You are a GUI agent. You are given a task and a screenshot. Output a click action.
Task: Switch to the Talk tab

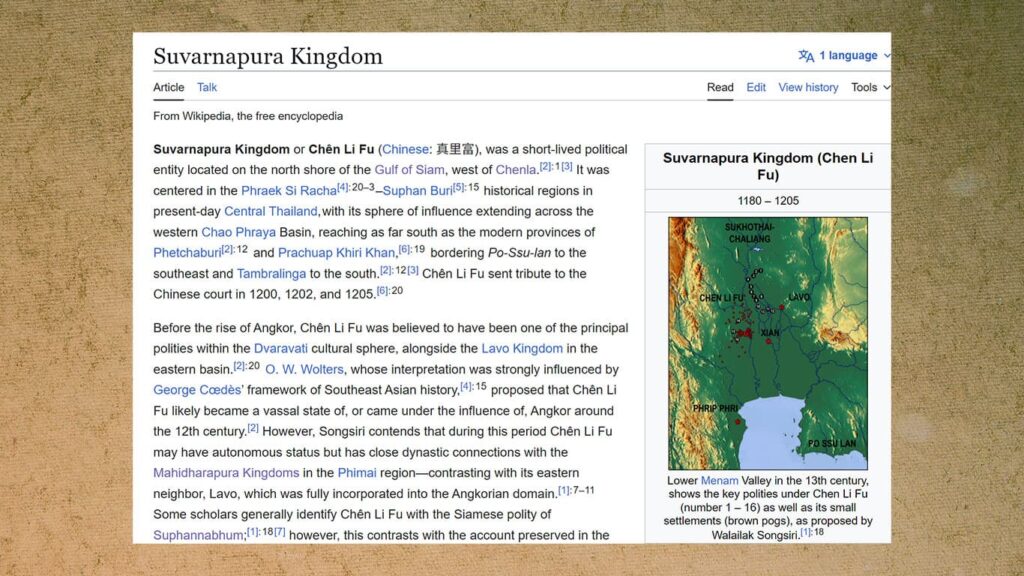point(207,88)
